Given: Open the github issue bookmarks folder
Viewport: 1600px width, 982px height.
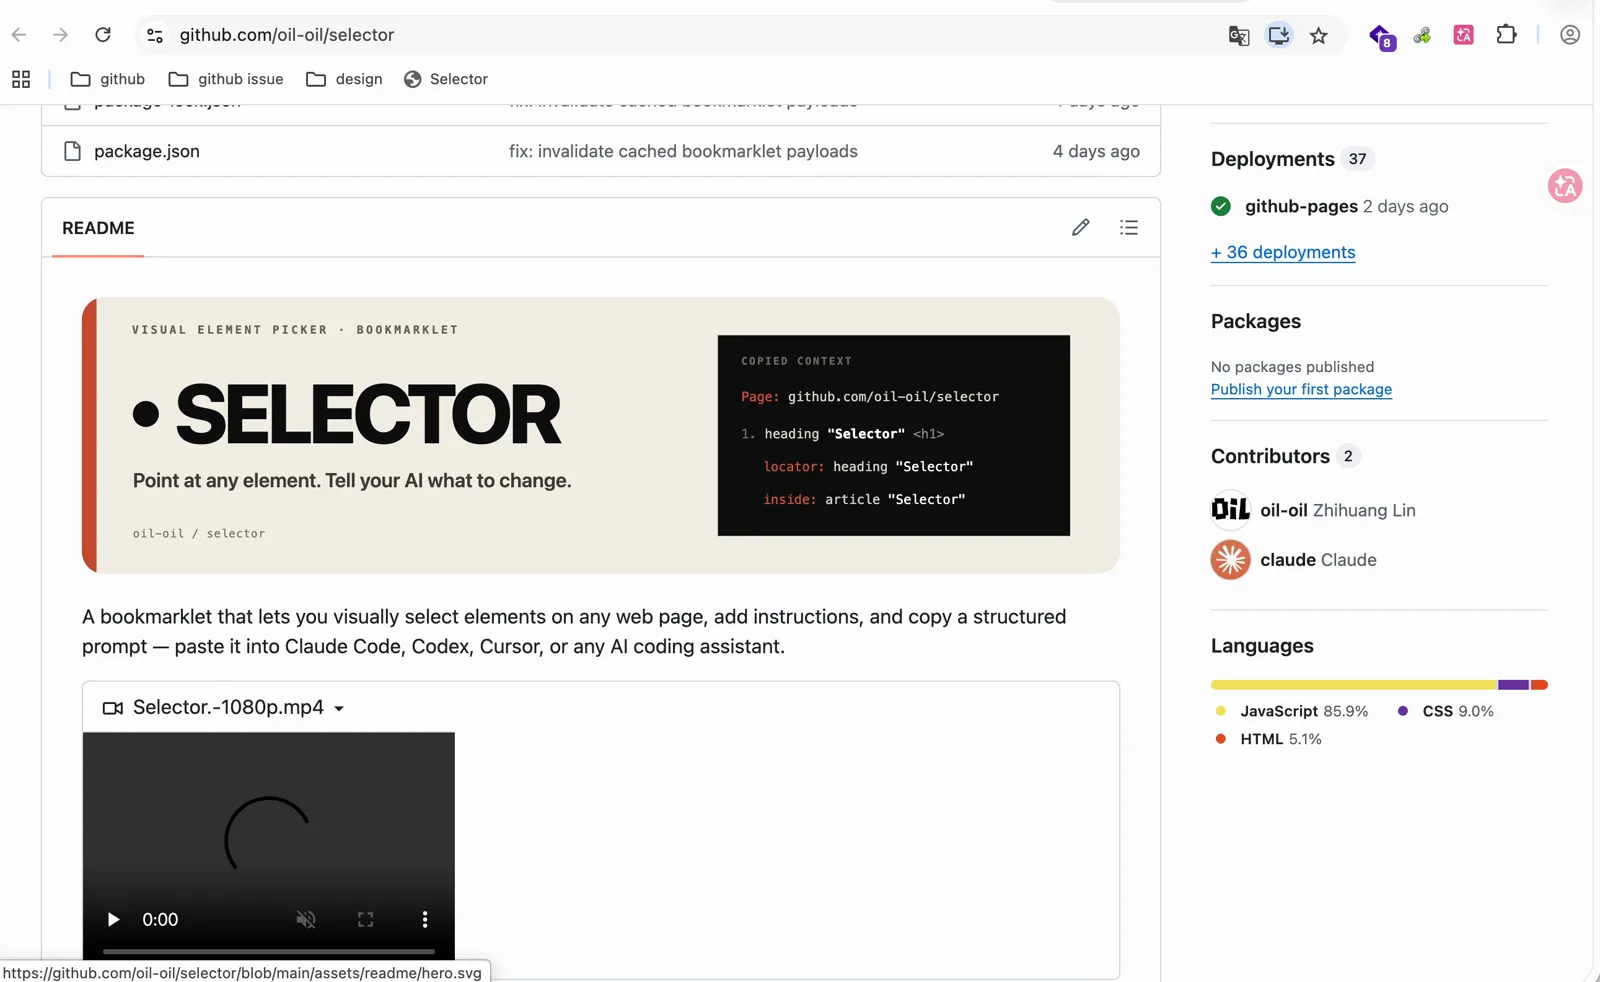Looking at the screenshot, I should [226, 79].
